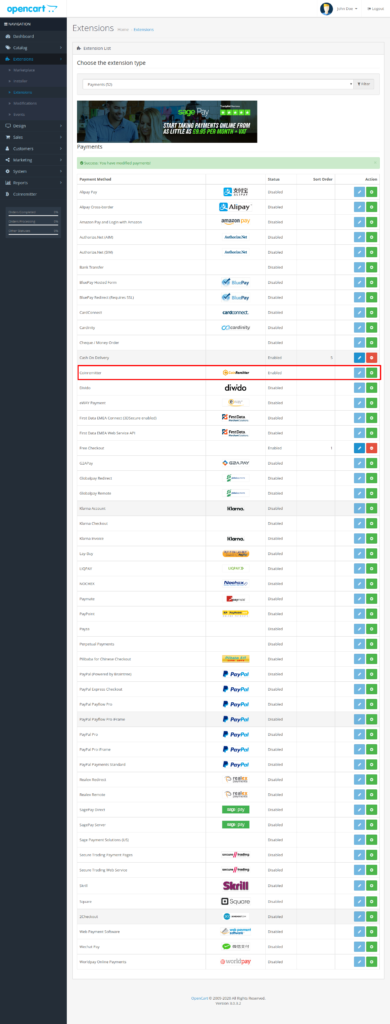Install the Klarna Checkout extension
390x1024 pixels.
372,523
